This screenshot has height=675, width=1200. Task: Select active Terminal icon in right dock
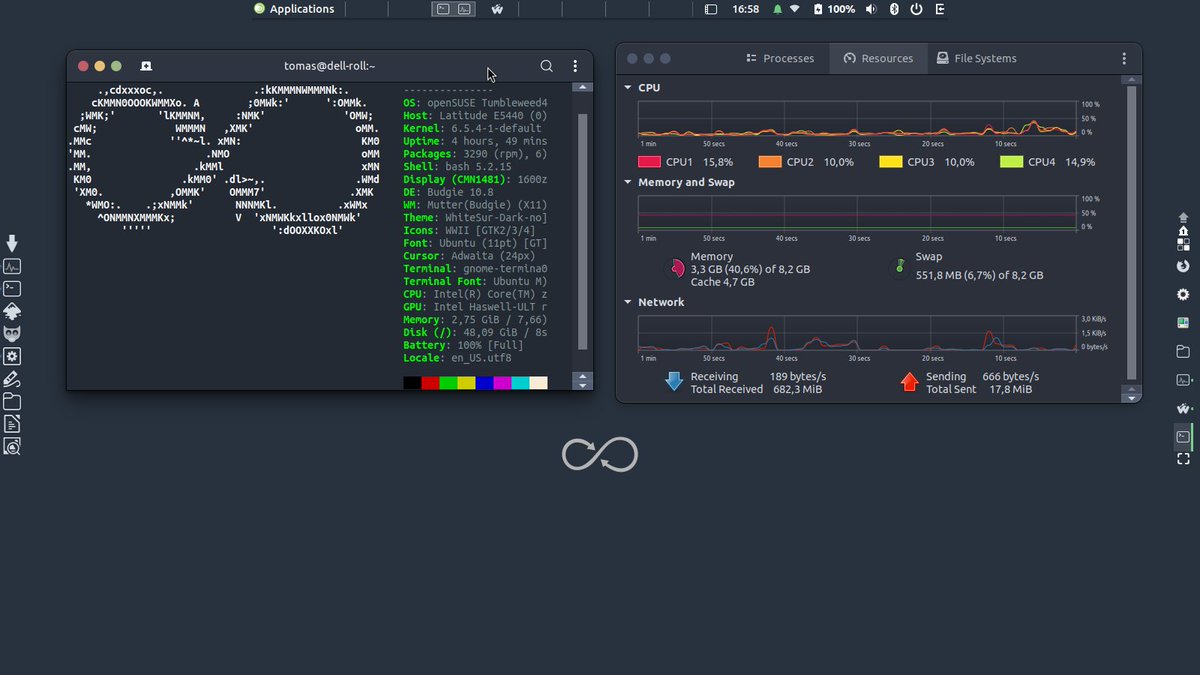tap(1183, 437)
